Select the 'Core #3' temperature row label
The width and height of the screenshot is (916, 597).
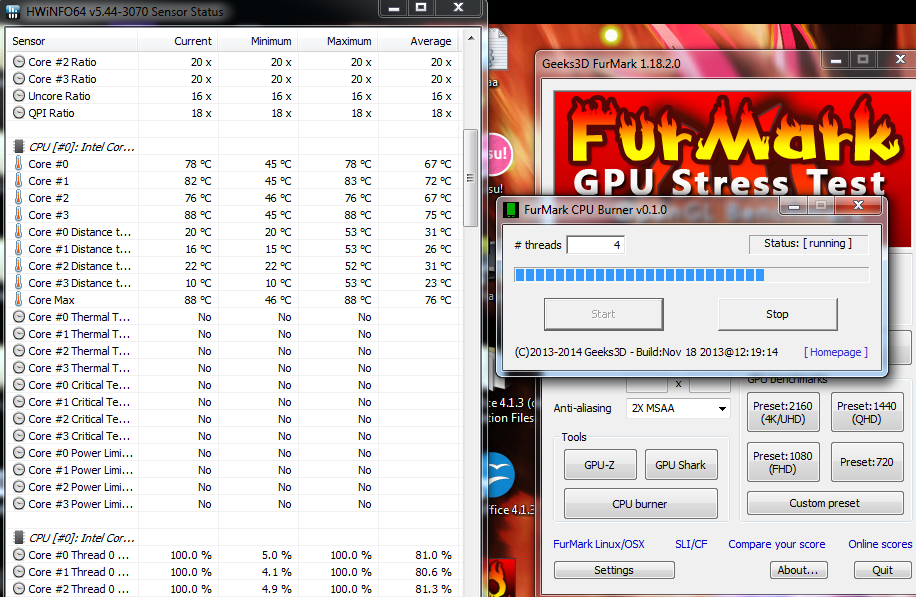point(48,215)
